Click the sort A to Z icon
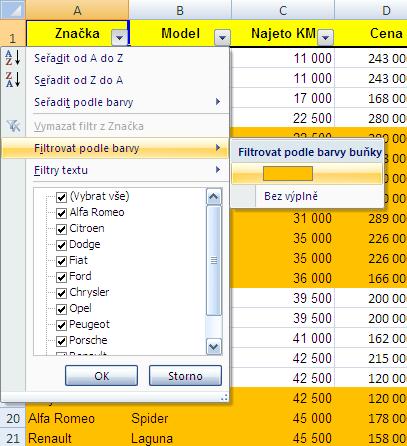Viewport: 407px width, 446px height. (13, 58)
